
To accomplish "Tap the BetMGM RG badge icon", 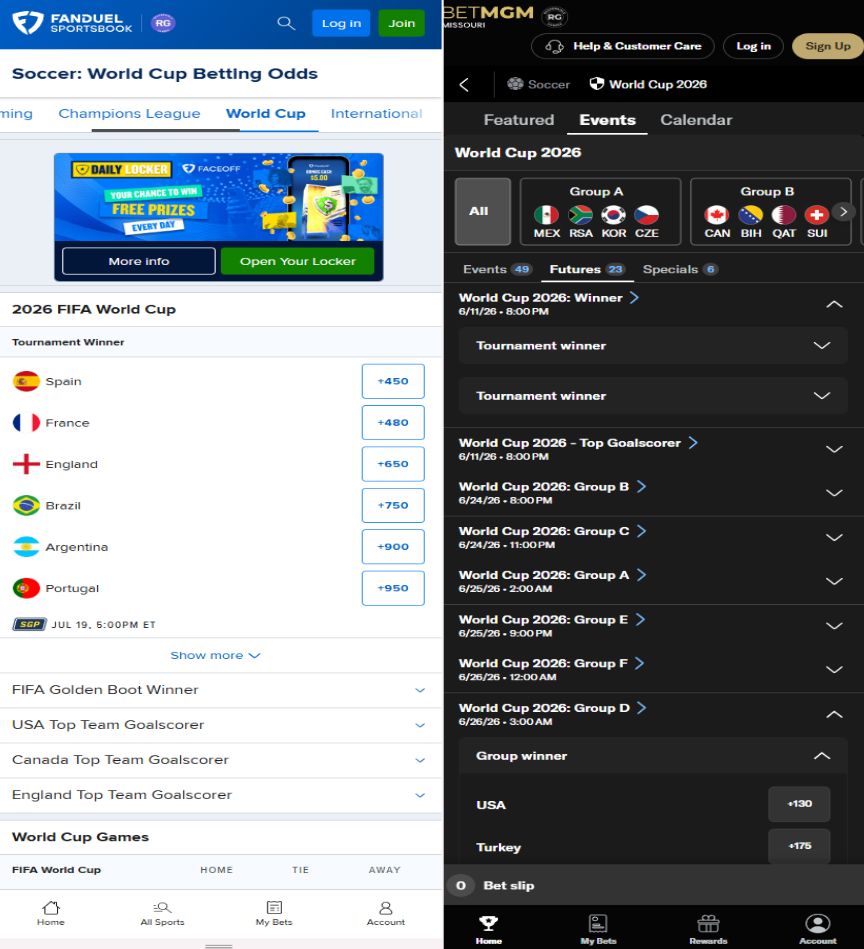I will pos(554,17).
